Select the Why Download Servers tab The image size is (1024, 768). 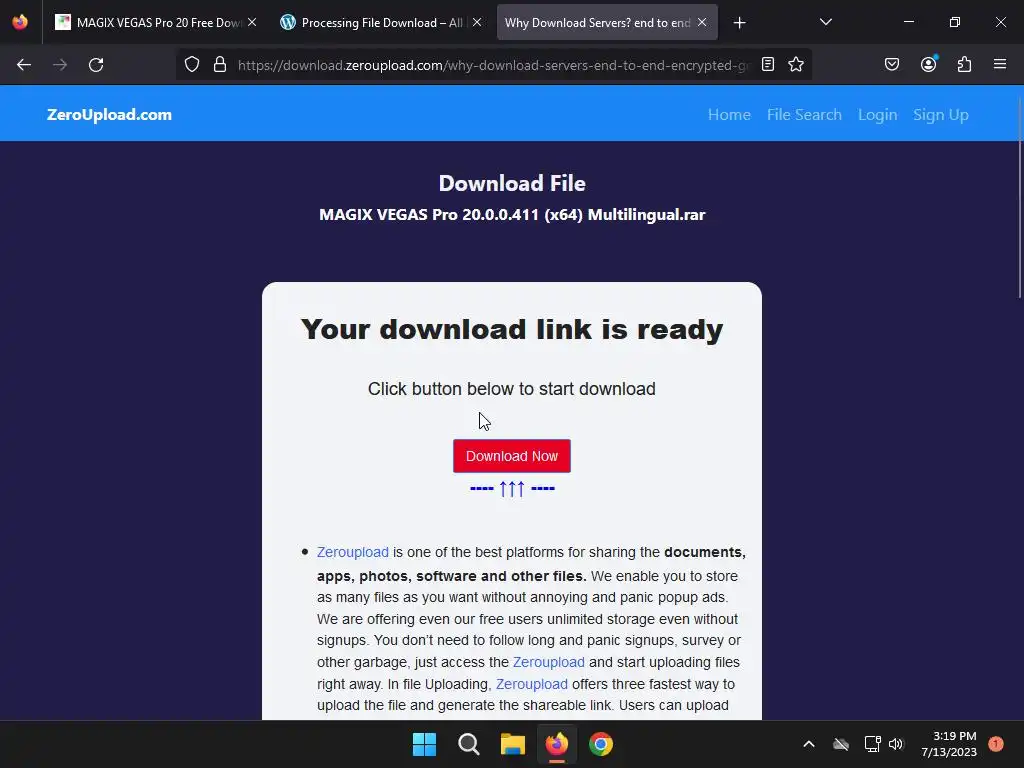pos(607,23)
